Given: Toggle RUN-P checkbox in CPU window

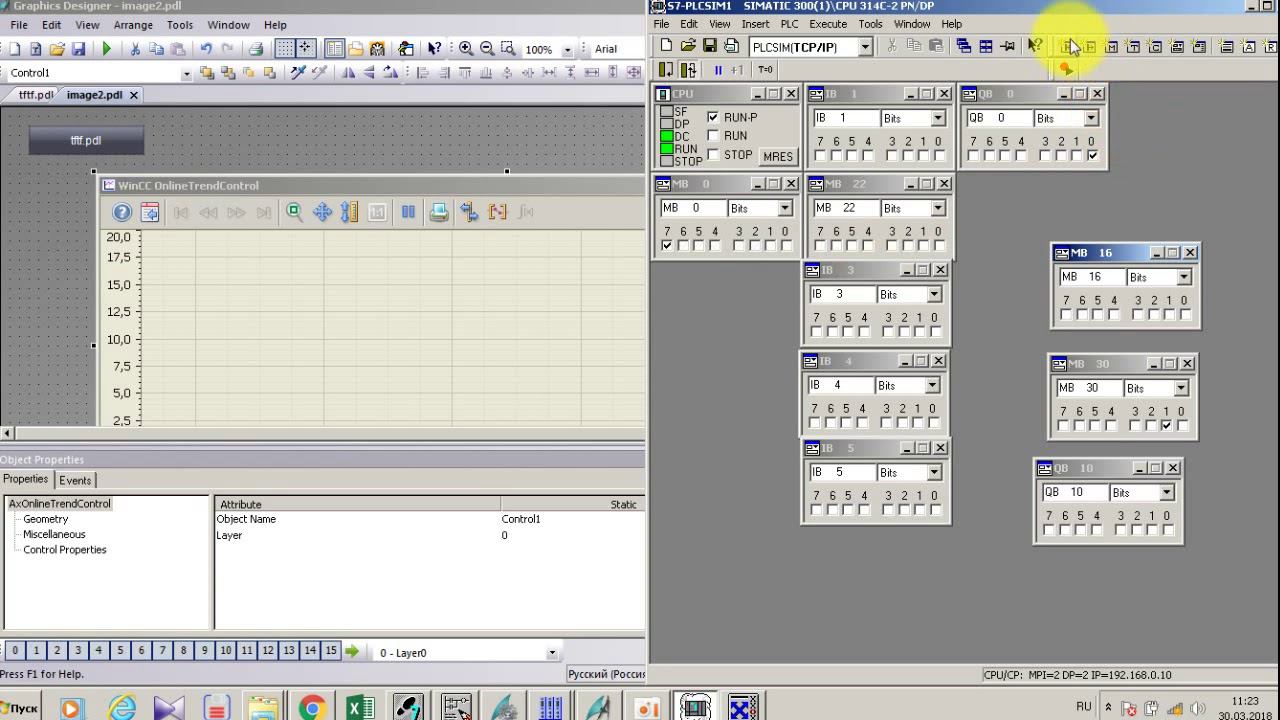Looking at the screenshot, I should click(713, 117).
